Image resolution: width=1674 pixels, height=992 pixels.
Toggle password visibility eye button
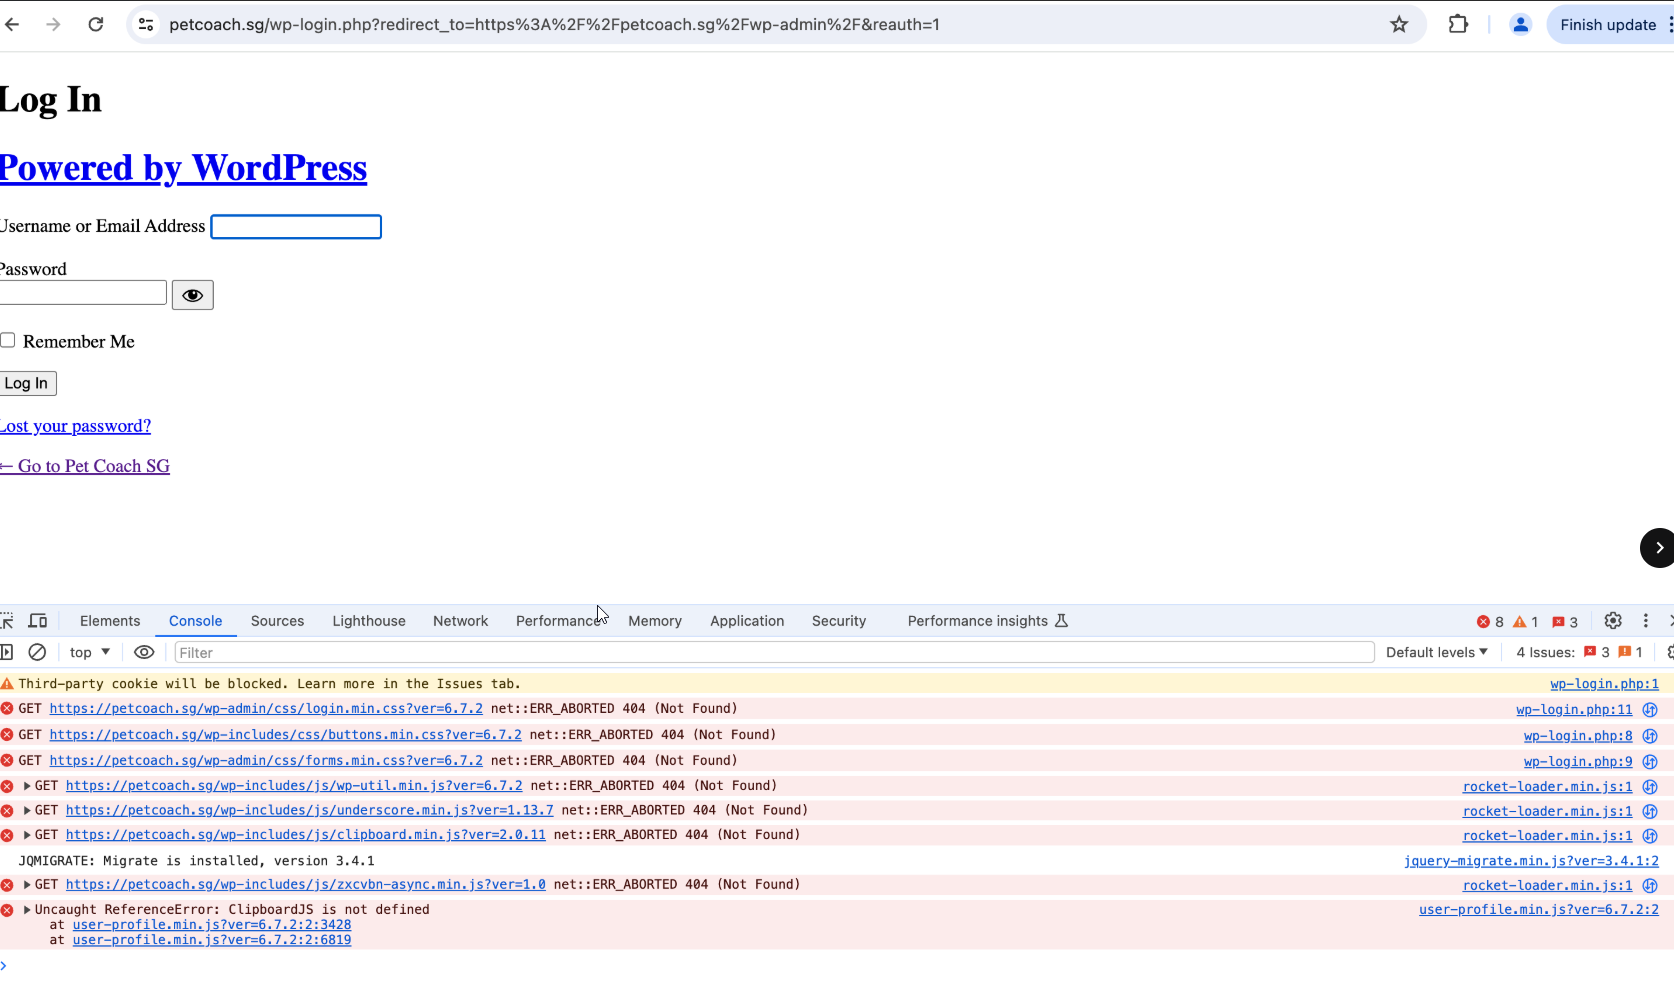point(193,295)
